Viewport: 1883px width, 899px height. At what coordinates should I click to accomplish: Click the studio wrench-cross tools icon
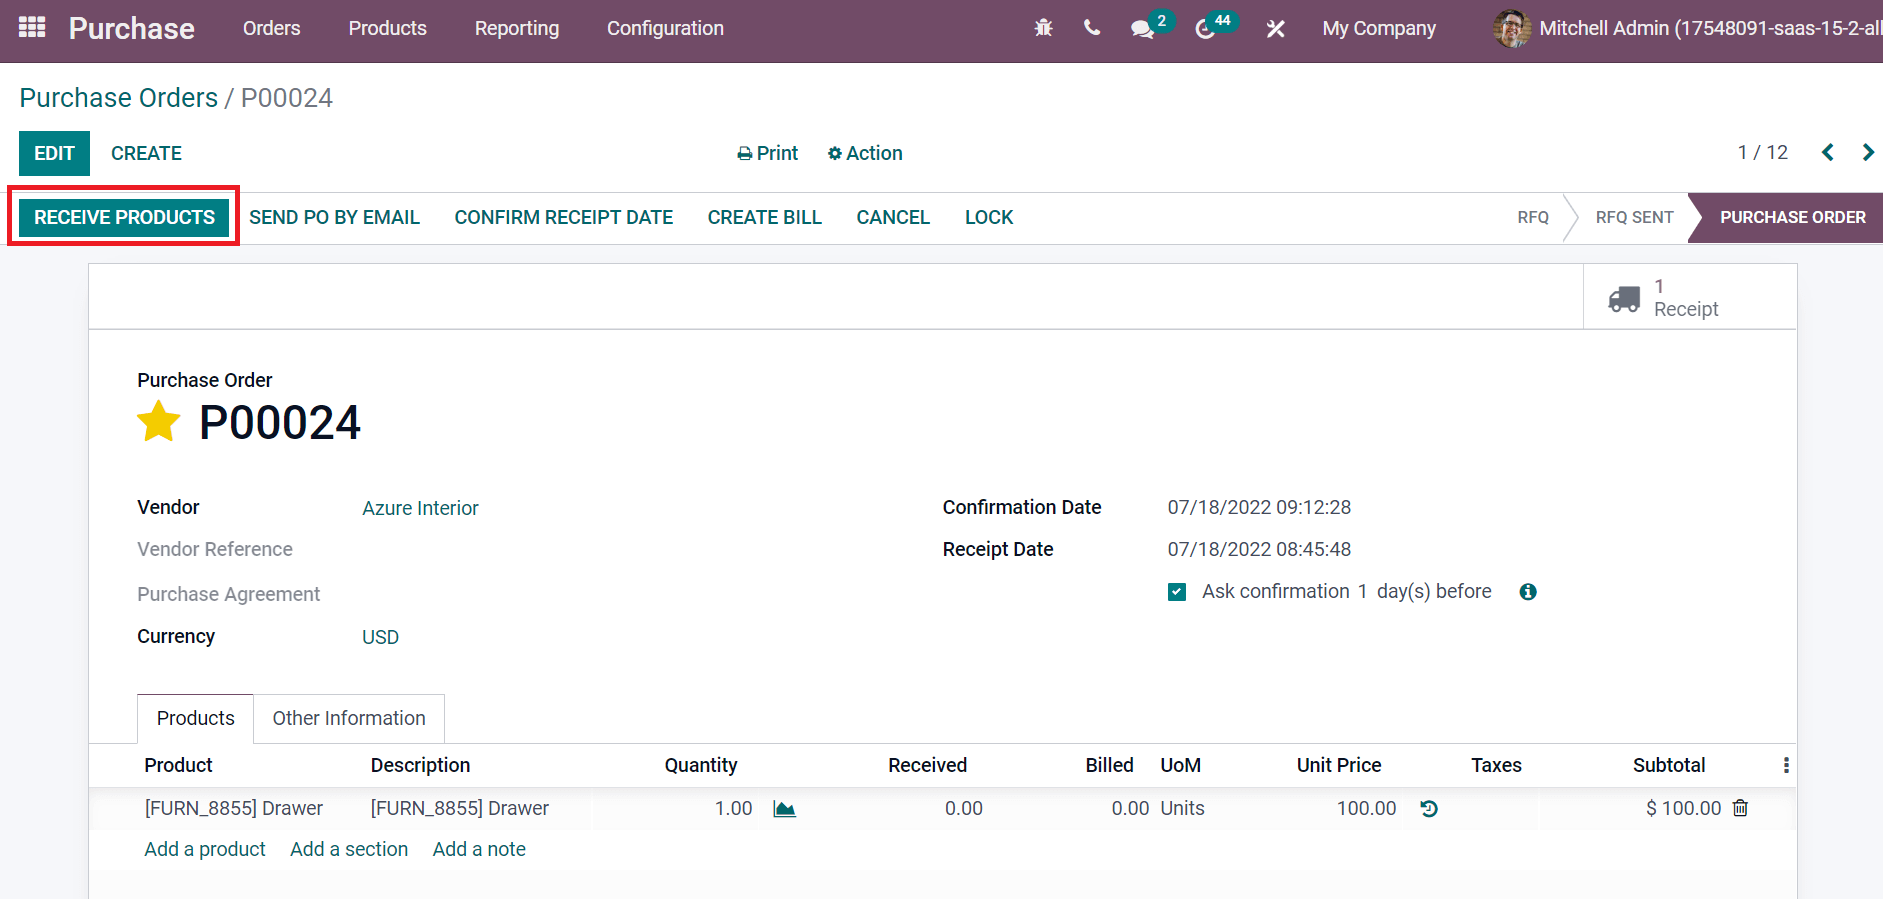click(x=1275, y=28)
